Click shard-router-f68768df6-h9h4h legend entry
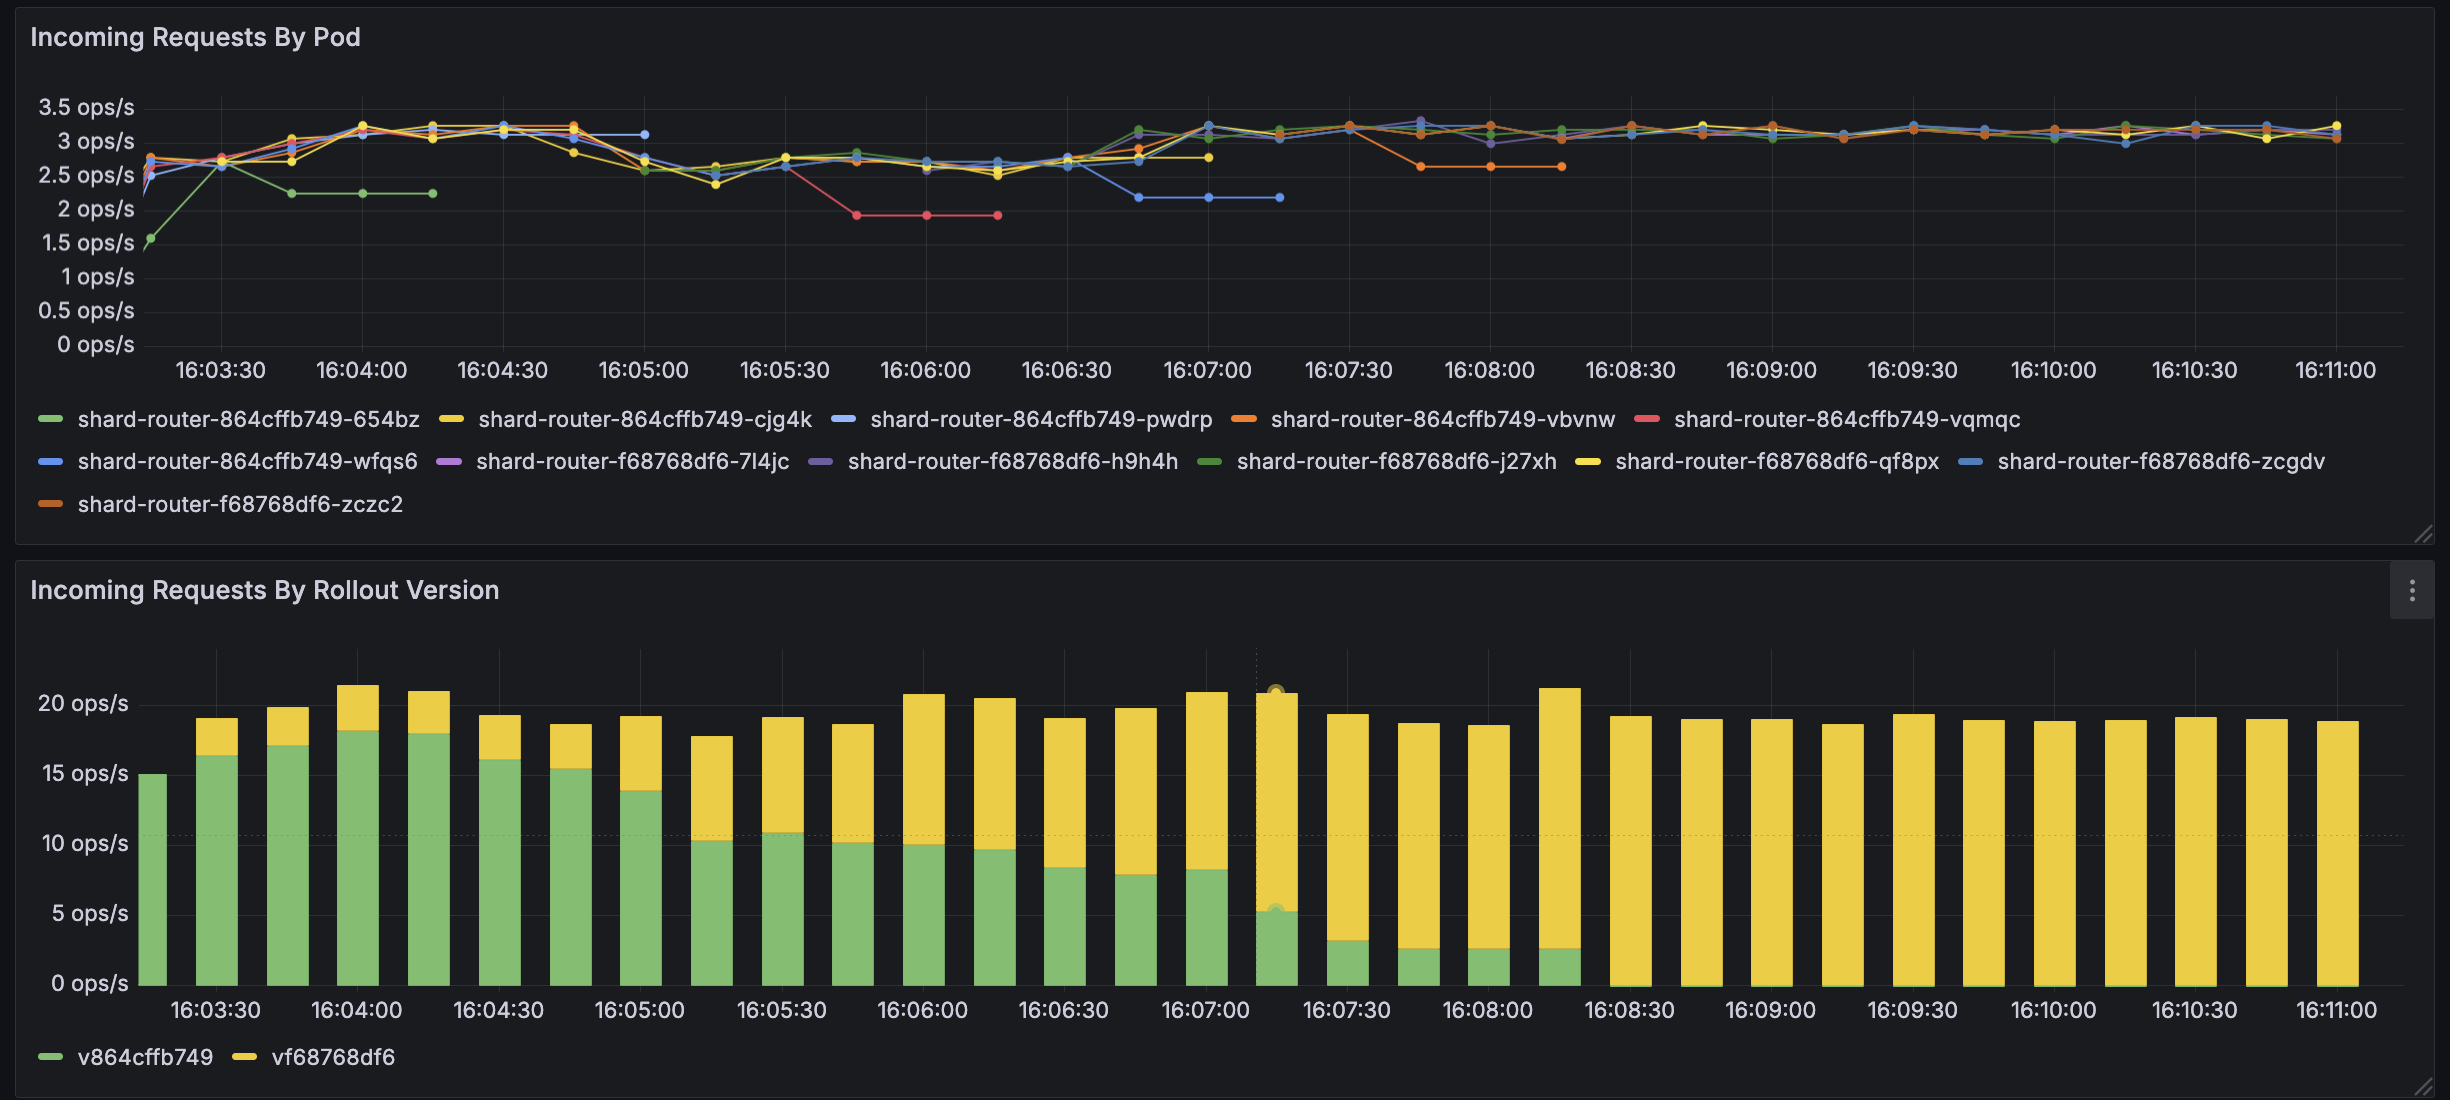2450x1100 pixels. [1012, 462]
